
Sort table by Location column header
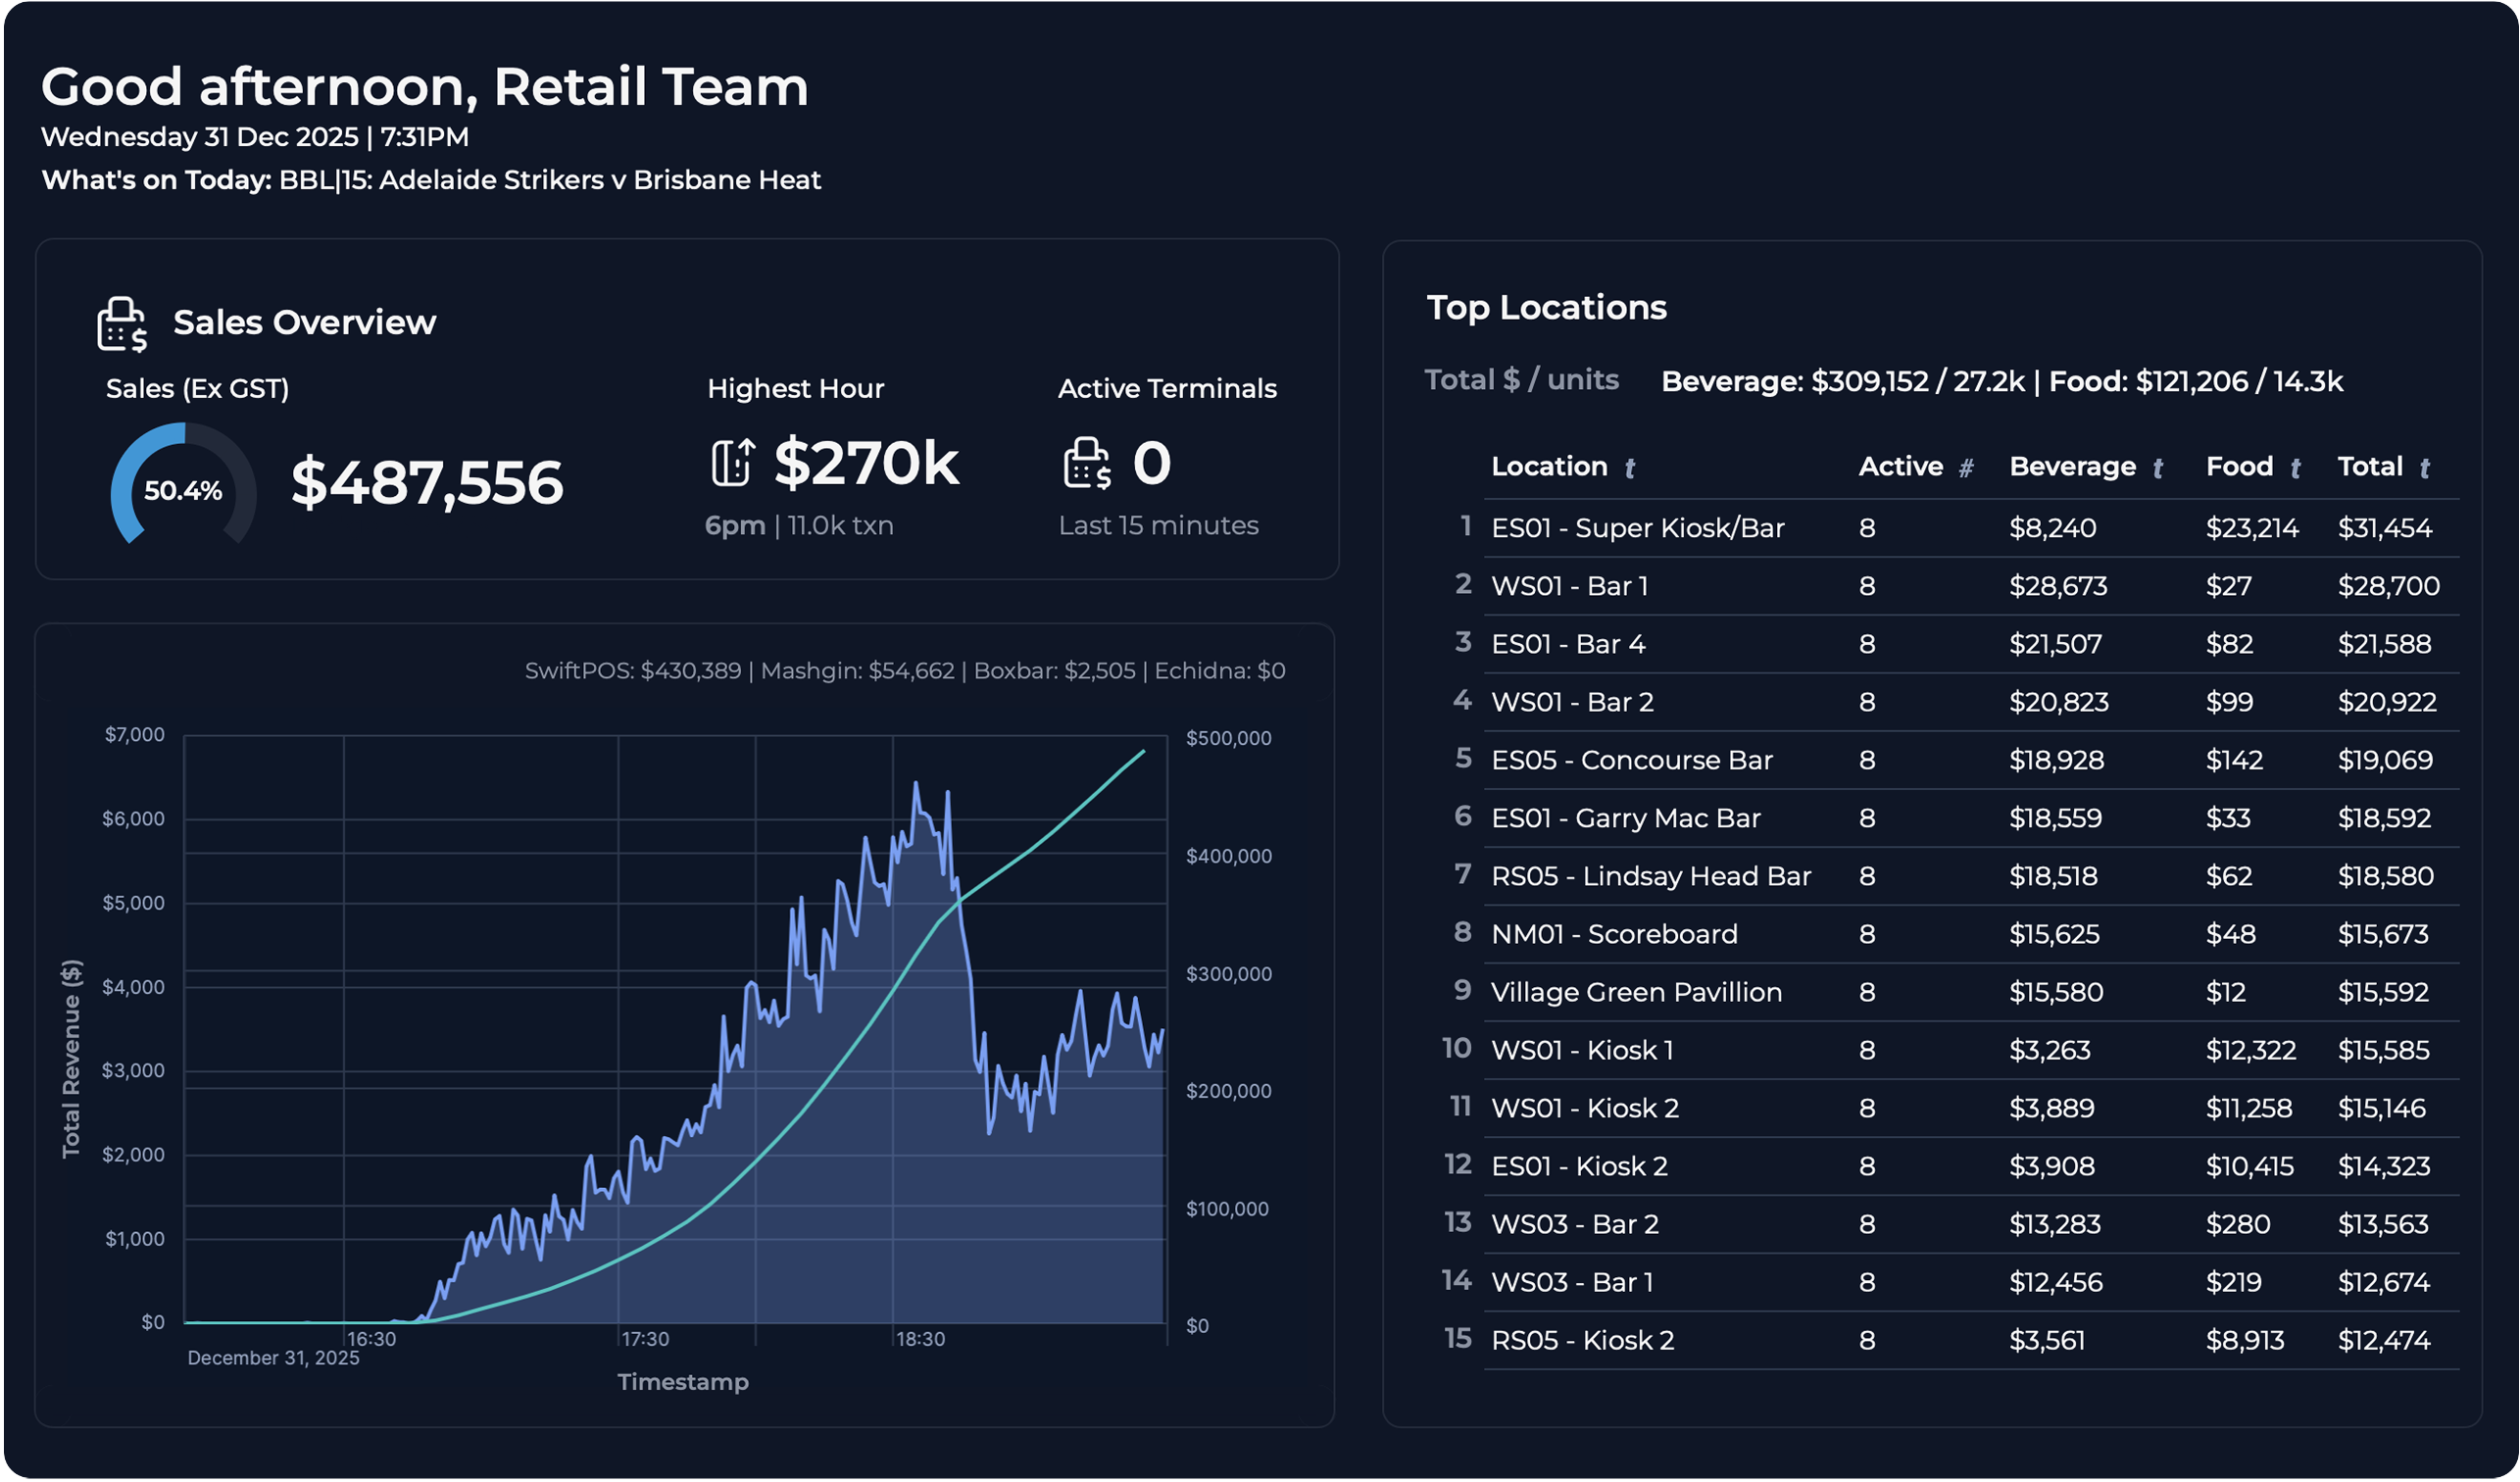pyautogui.click(x=1549, y=467)
